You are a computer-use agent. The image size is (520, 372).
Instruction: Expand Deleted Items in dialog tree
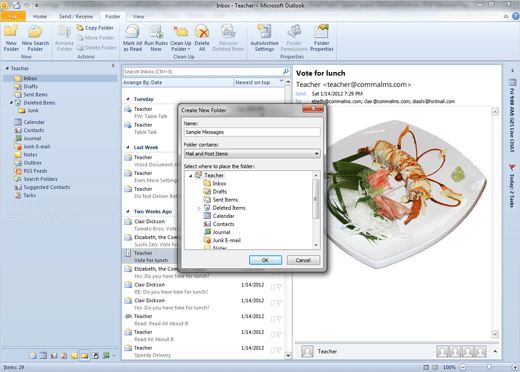[x=199, y=208]
